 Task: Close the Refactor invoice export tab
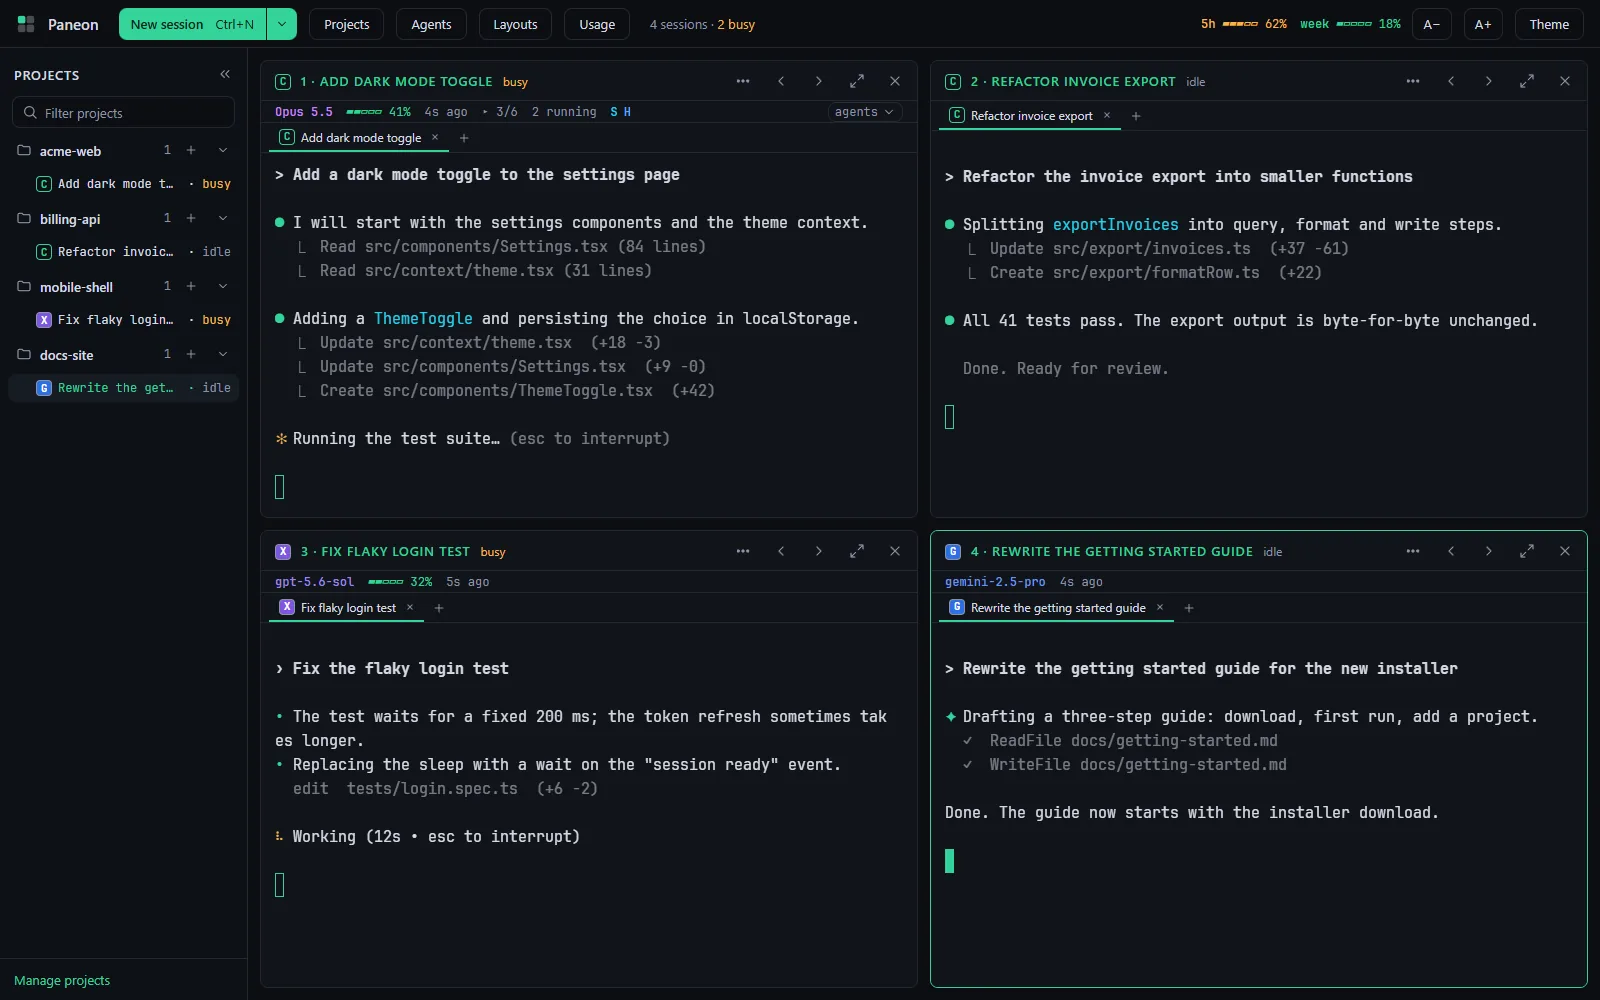1107,115
